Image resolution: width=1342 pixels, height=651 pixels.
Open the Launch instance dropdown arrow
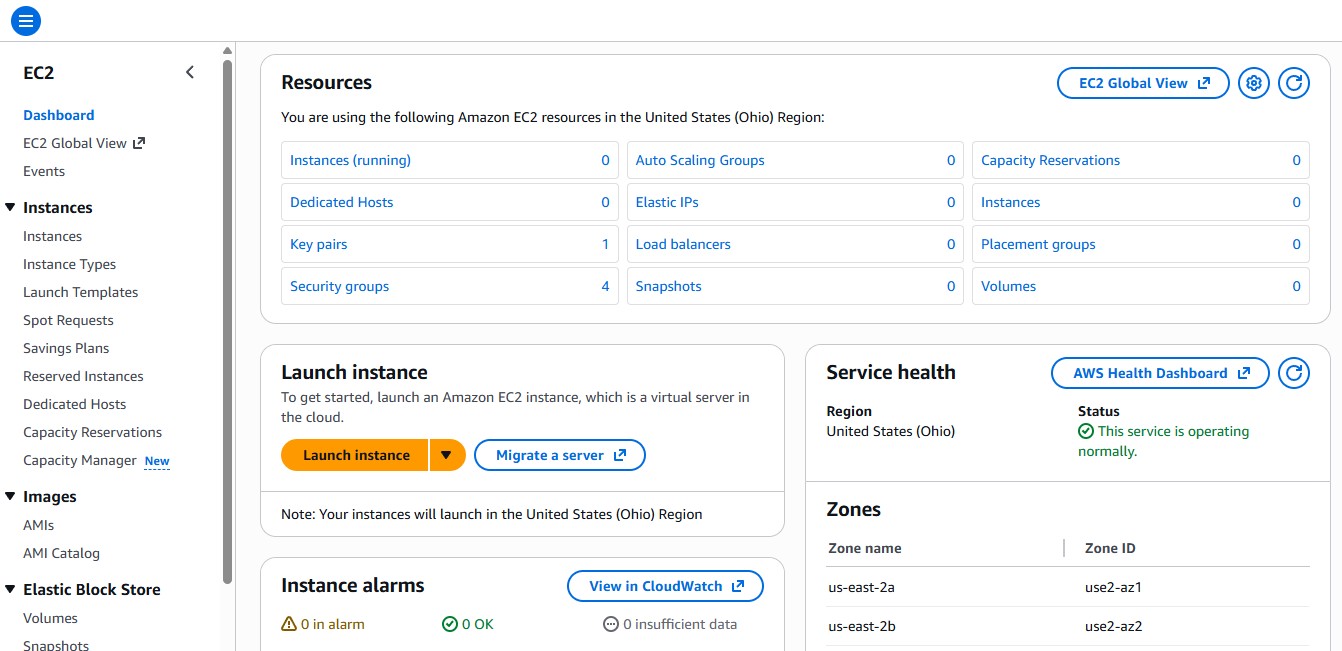click(447, 455)
